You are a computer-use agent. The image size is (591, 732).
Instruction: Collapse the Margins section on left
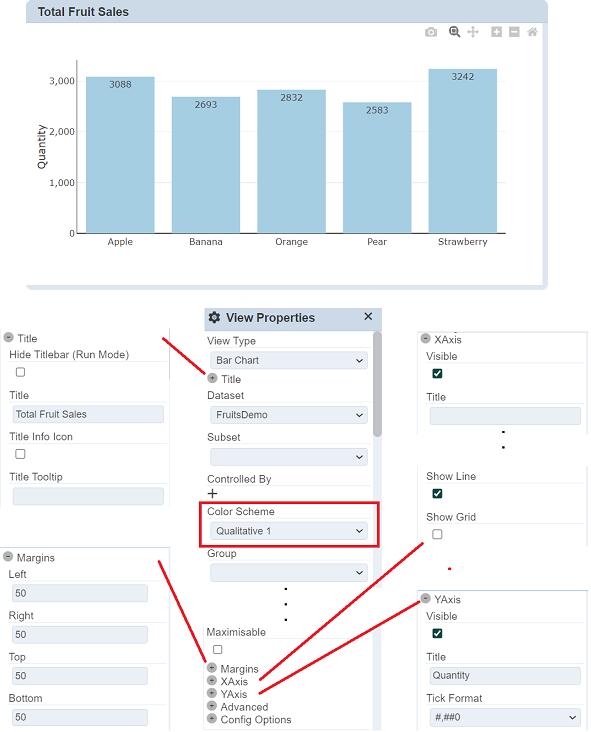[x=8, y=556]
